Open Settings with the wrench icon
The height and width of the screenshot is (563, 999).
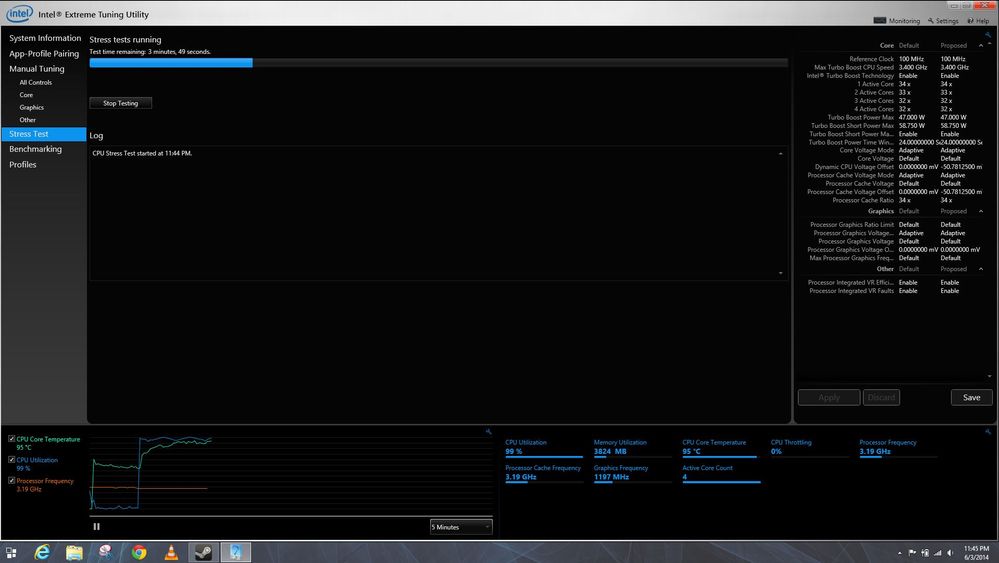tap(943, 20)
